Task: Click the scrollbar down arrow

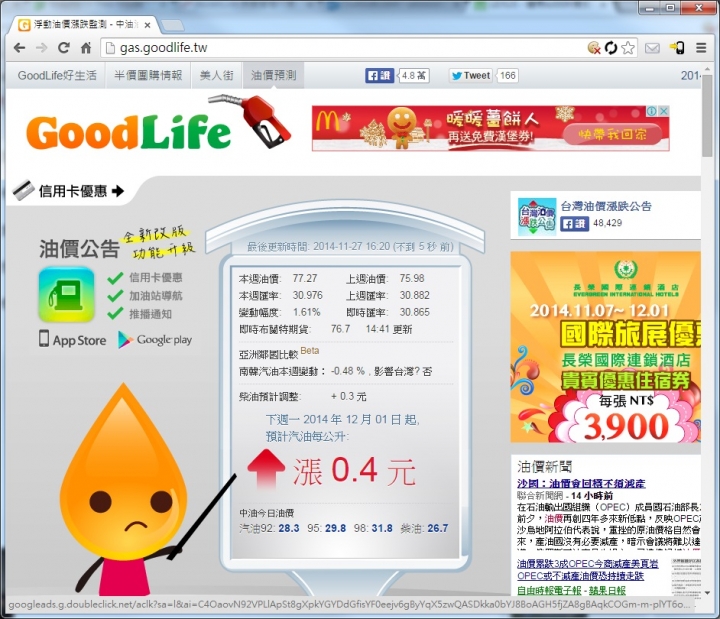Action: point(708,592)
